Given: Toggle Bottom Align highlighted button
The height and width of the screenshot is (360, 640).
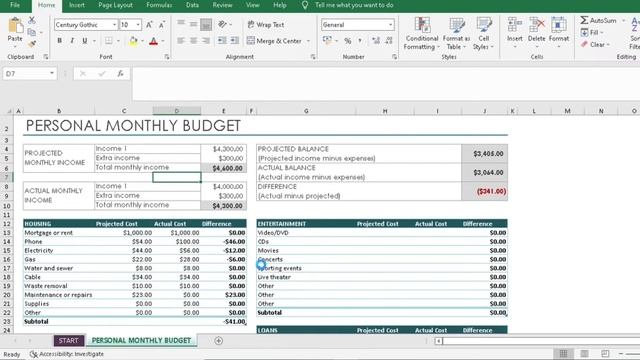Looking at the screenshot, I should coord(206,24).
